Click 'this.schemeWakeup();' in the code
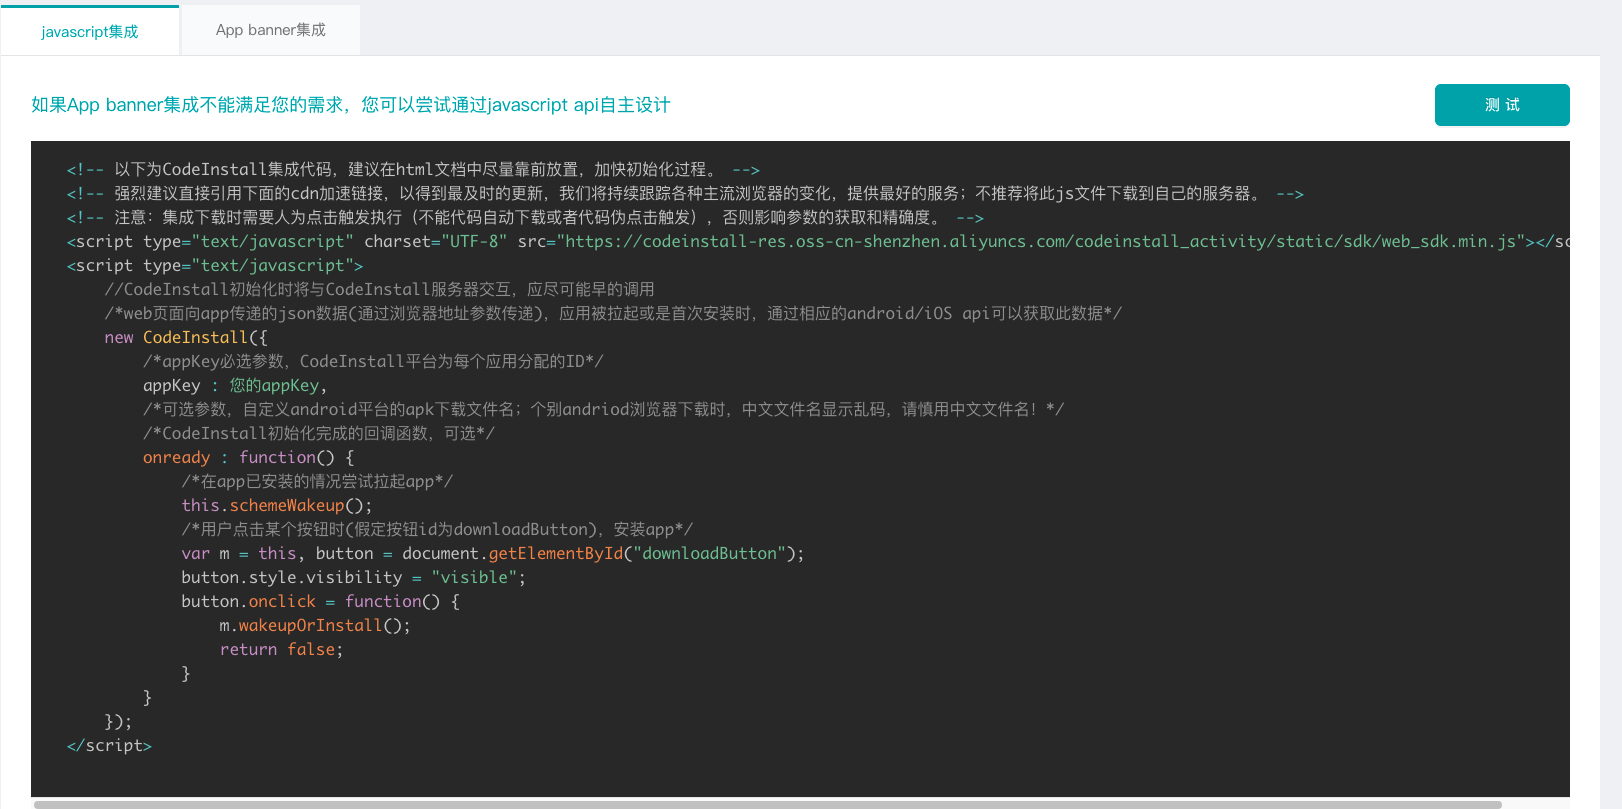The width and height of the screenshot is (1622, 809). tap(277, 505)
